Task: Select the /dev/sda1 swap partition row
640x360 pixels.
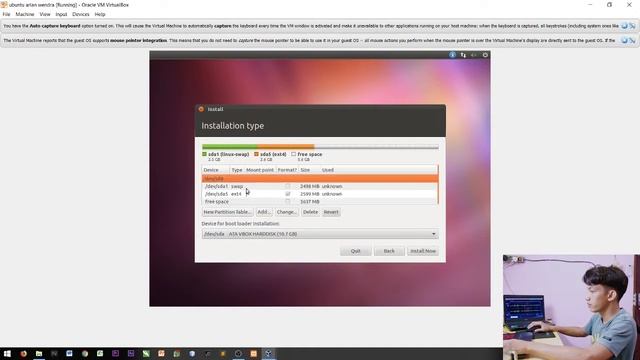Action: click(320, 186)
